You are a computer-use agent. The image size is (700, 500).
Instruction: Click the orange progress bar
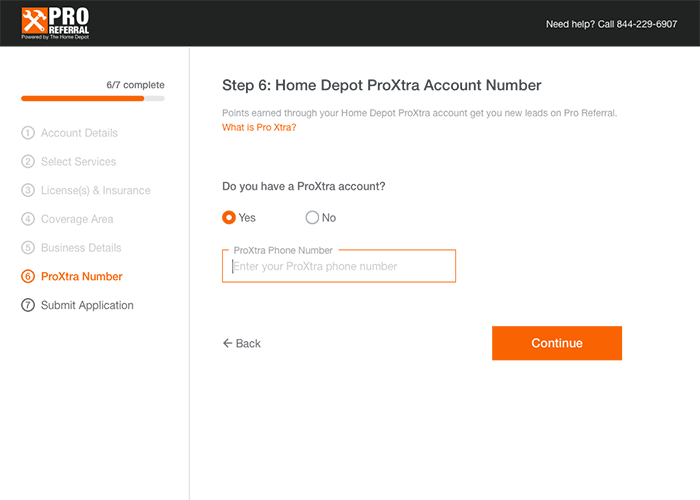coord(83,99)
